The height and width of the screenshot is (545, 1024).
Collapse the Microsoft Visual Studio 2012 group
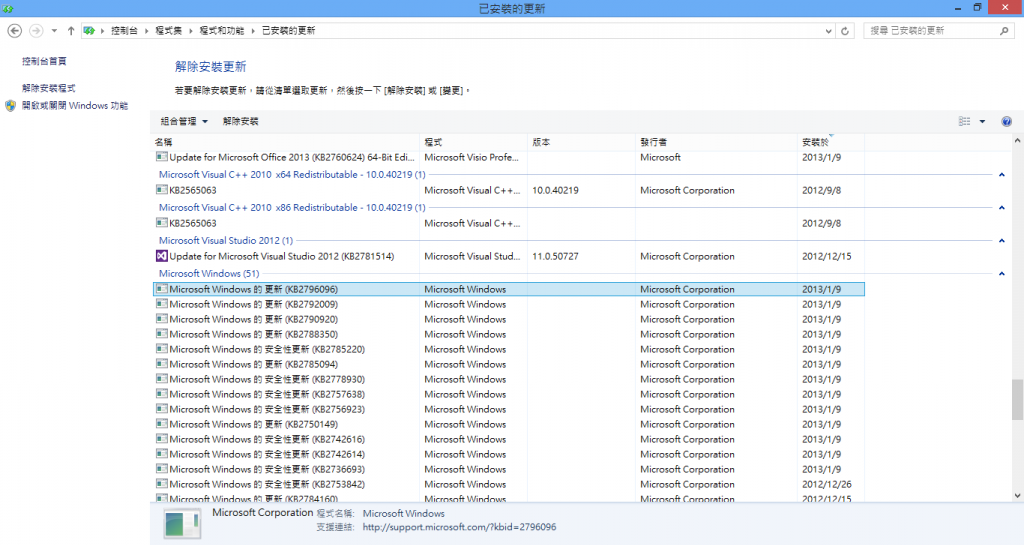[x=1001, y=241]
